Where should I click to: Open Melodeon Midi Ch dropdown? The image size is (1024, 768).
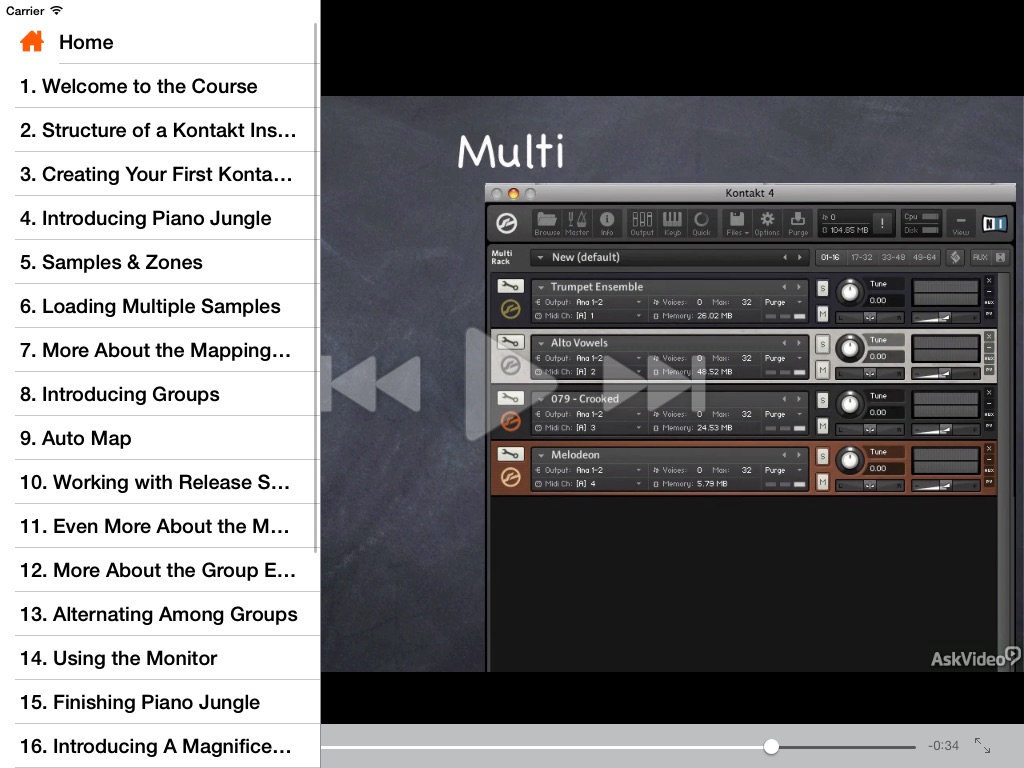point(588,484)
